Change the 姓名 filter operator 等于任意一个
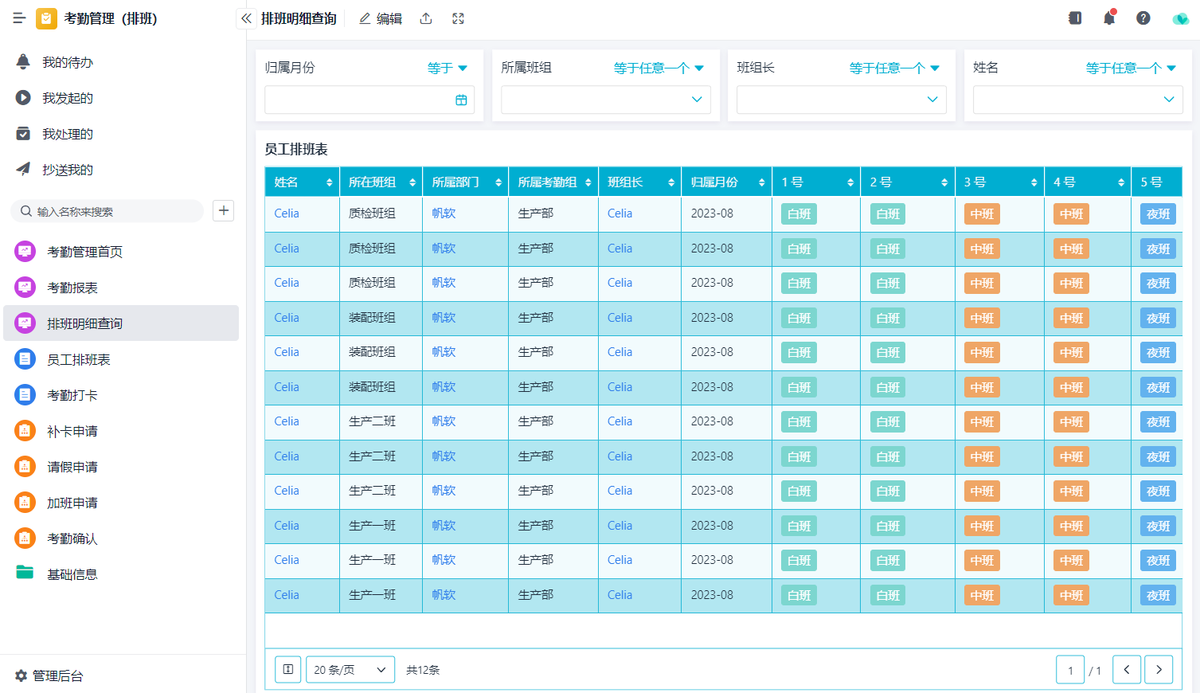1200x693 pixels. [1131, 68]
